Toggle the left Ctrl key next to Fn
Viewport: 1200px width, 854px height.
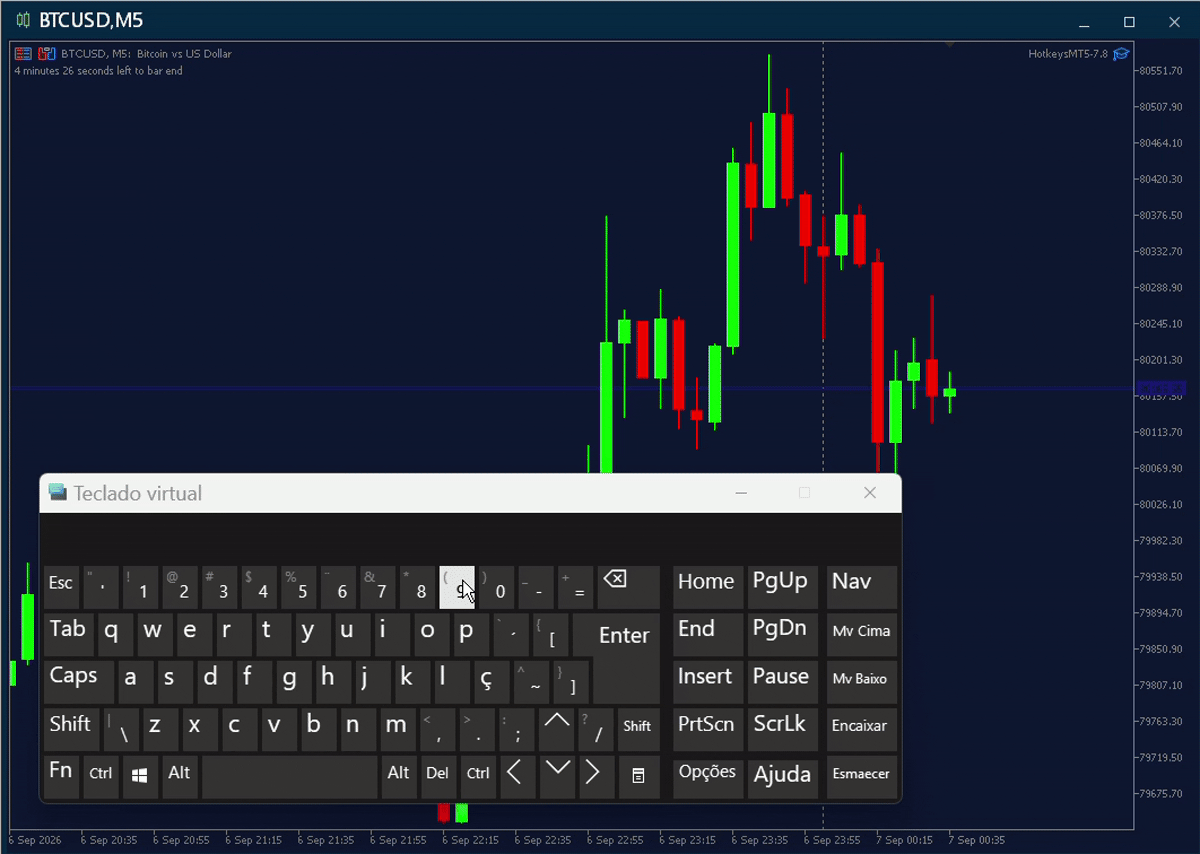click(101, 776)
